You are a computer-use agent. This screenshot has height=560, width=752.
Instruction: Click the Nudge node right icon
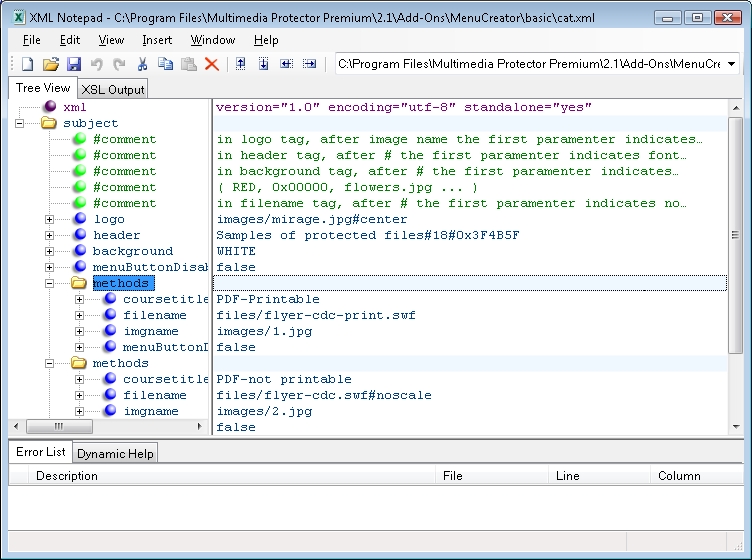click(309, 64)
